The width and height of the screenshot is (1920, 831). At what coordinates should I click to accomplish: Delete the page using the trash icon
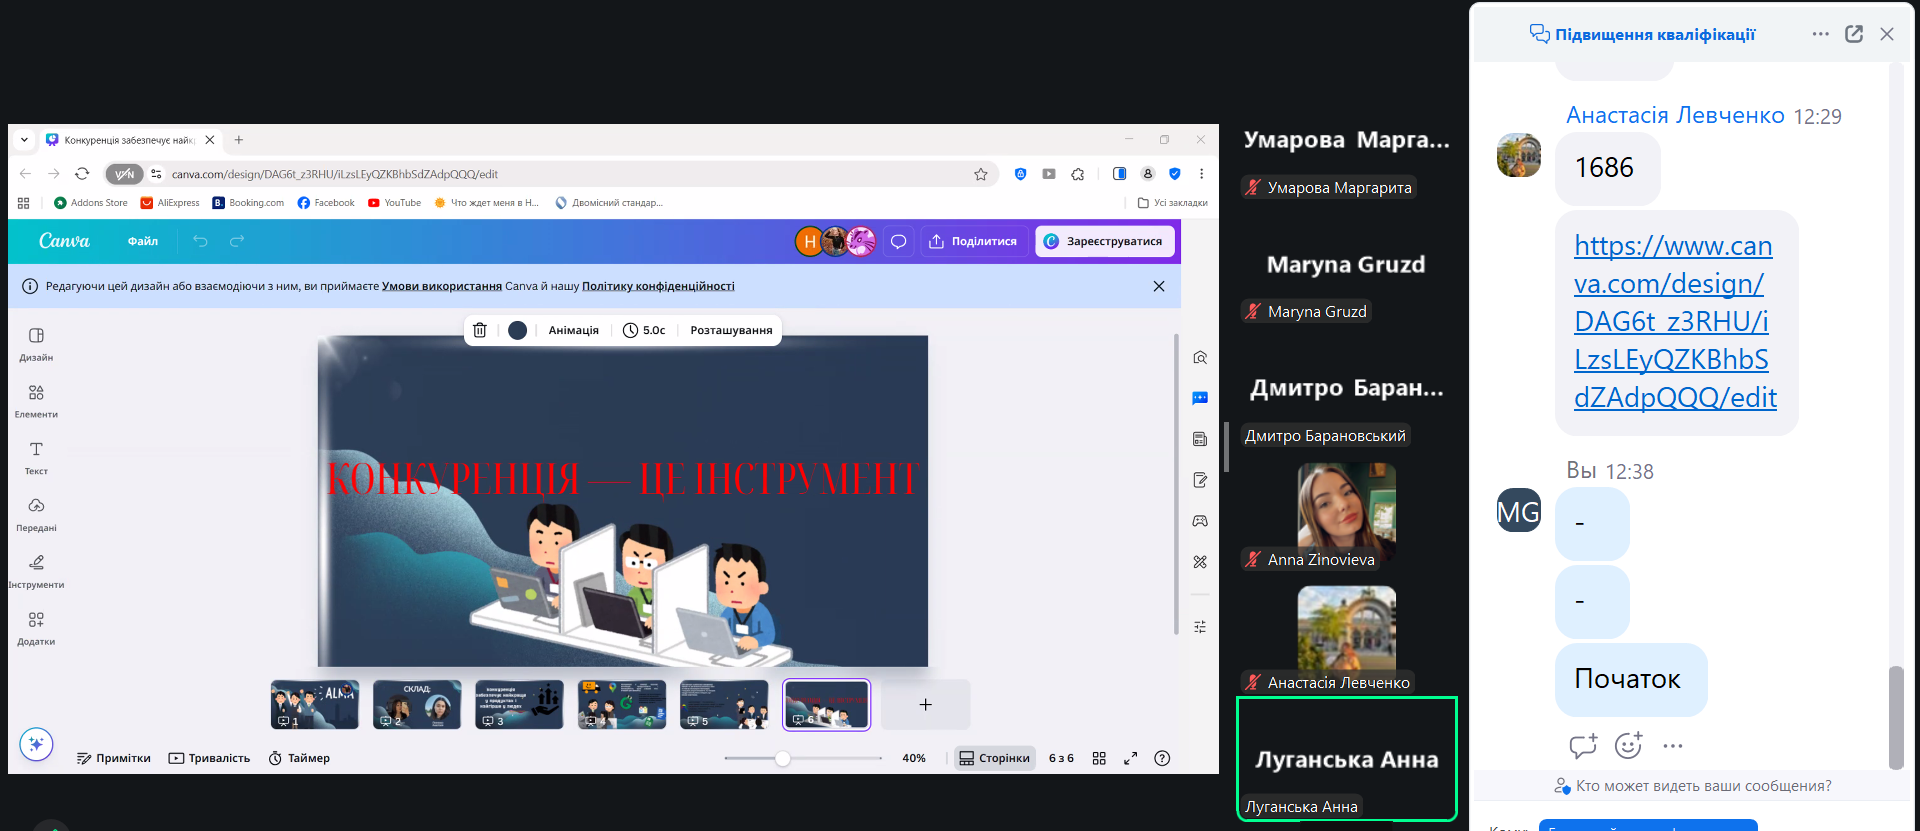pos(480,330)
